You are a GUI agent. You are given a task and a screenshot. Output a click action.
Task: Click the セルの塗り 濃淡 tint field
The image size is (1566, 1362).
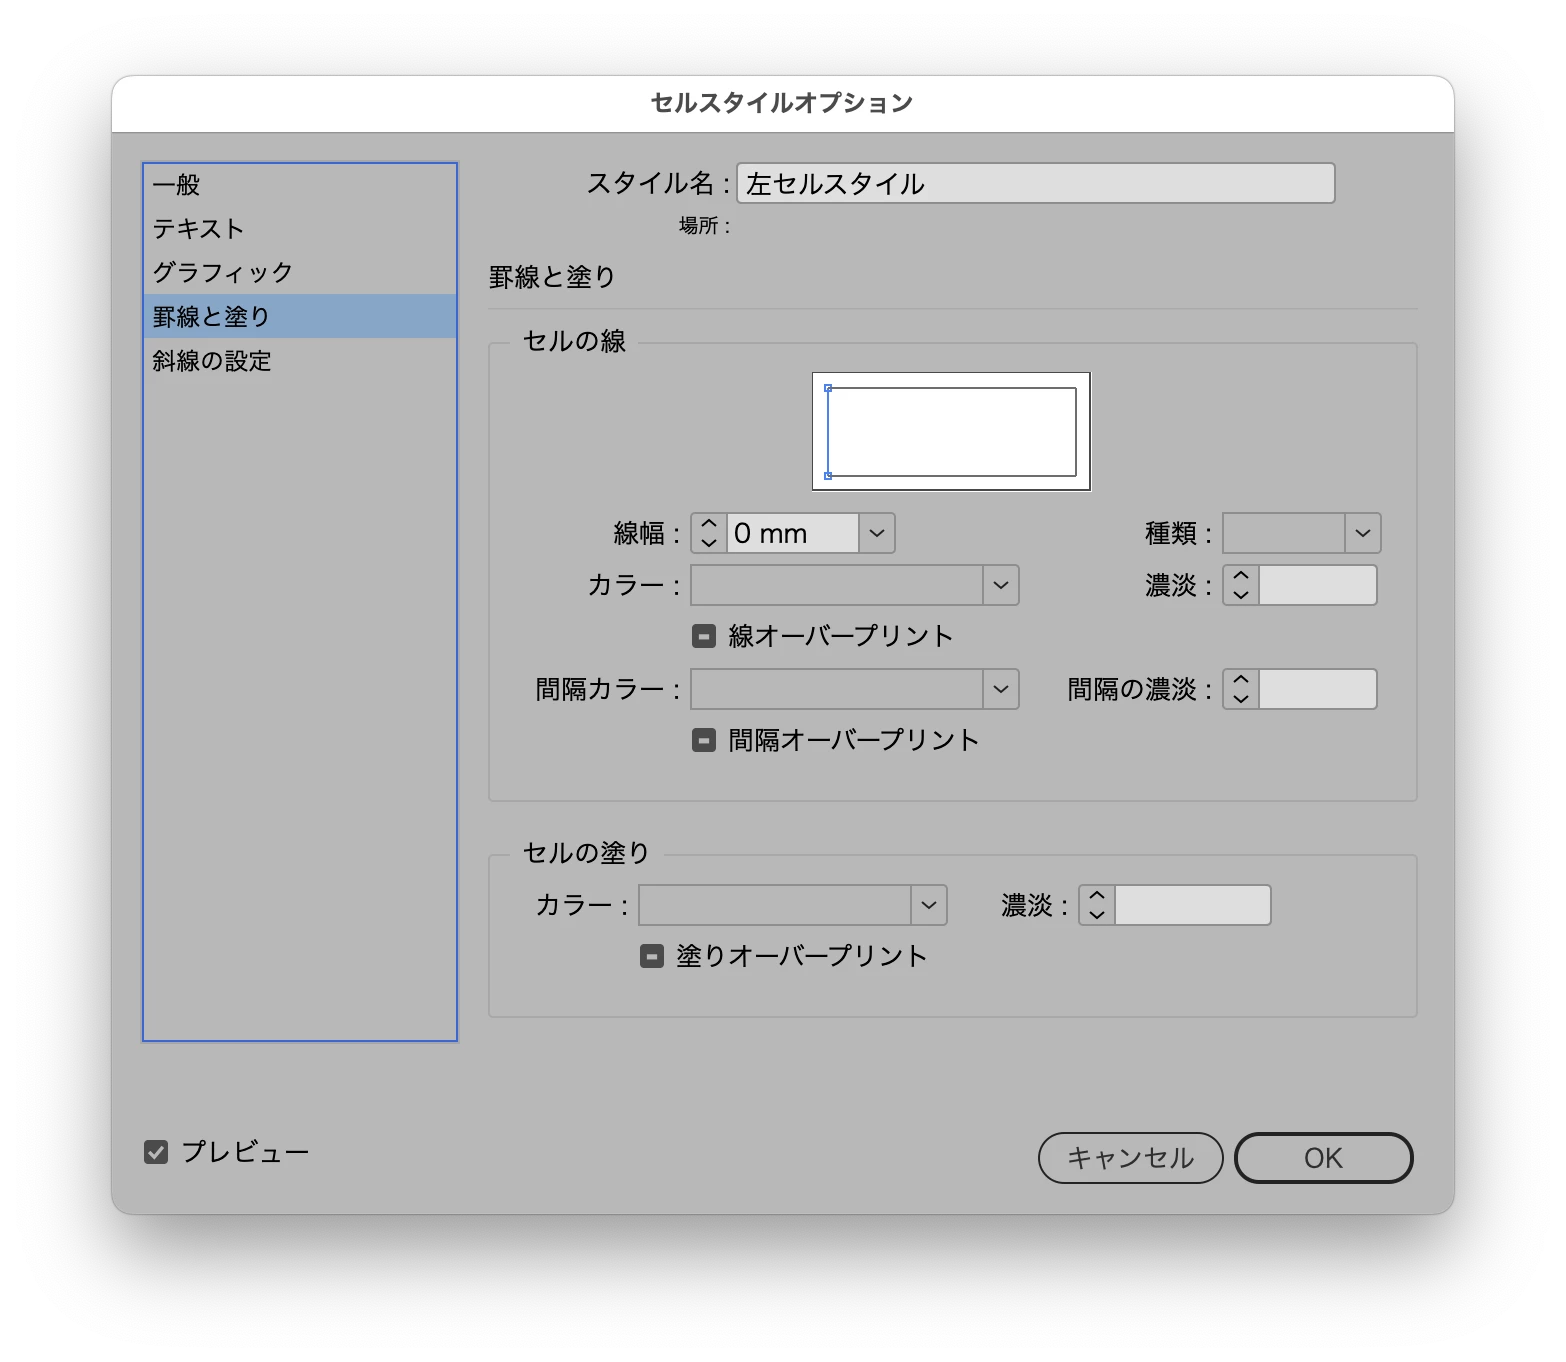tap(1193, 905)
